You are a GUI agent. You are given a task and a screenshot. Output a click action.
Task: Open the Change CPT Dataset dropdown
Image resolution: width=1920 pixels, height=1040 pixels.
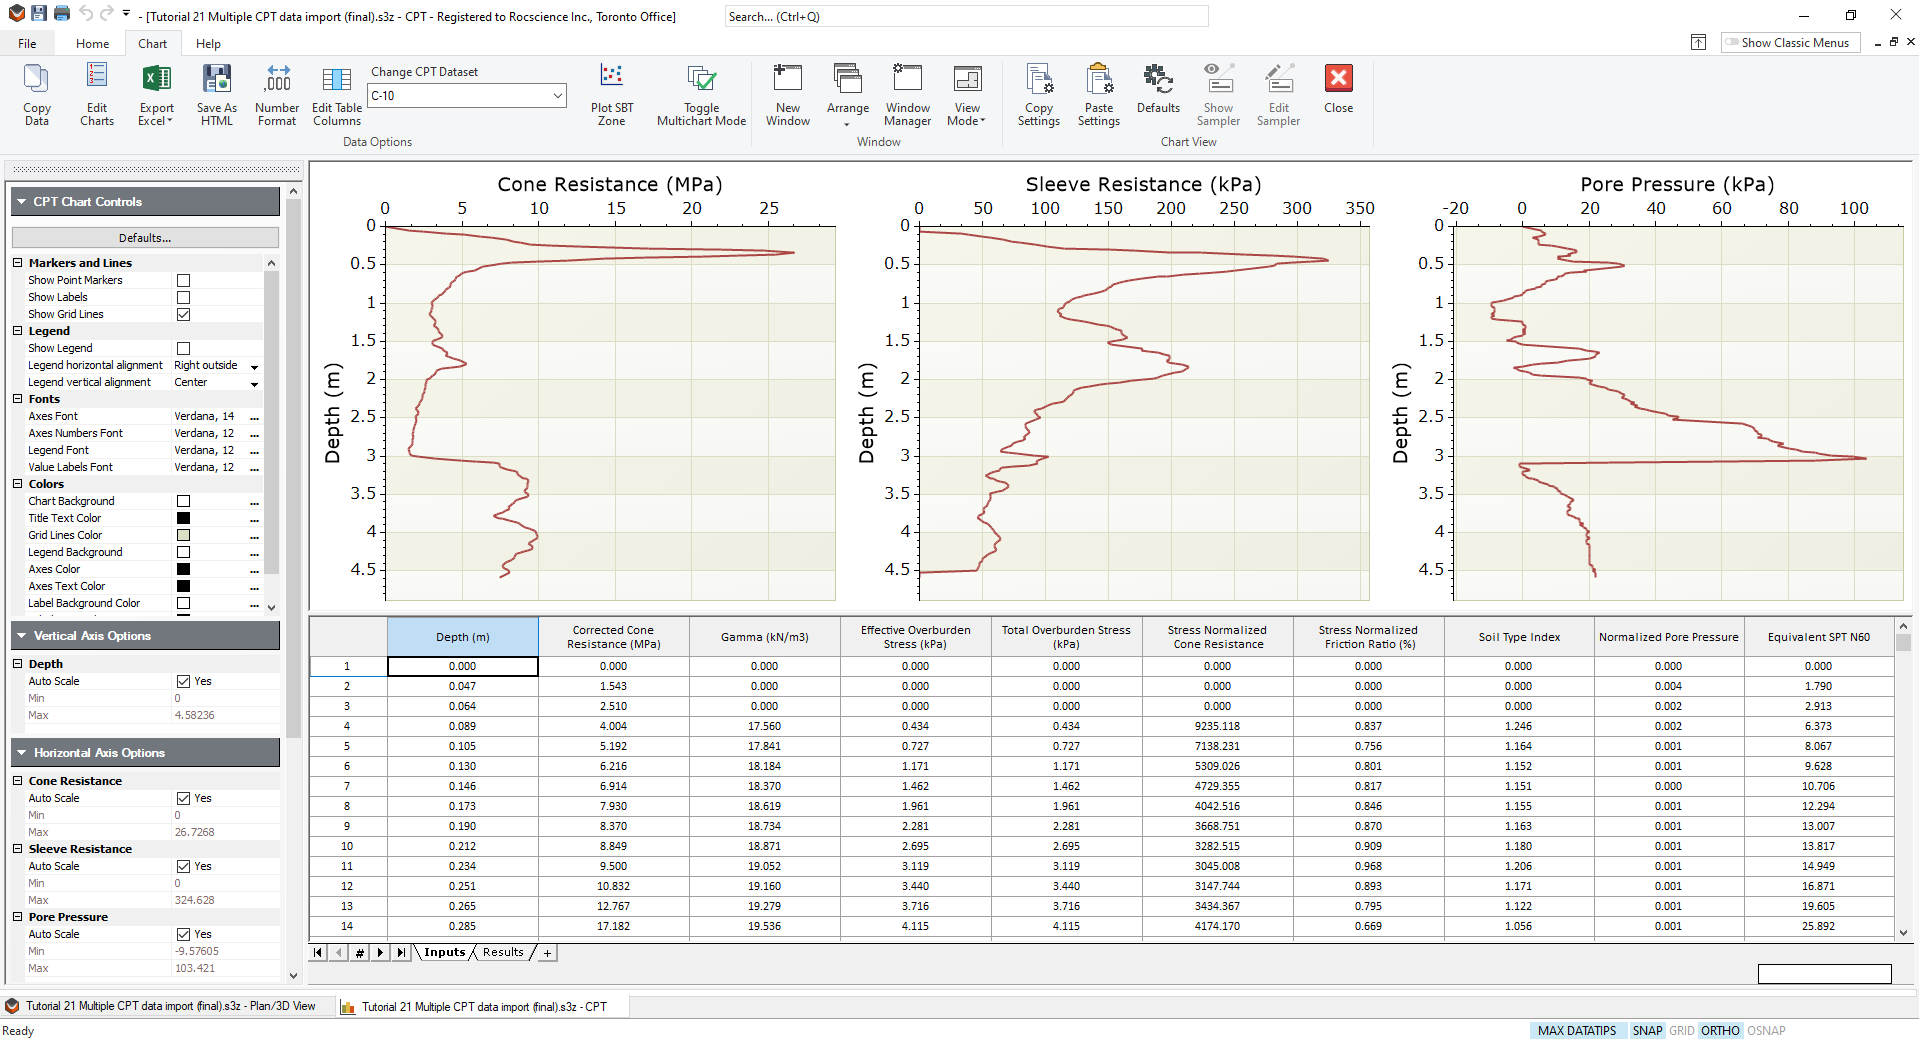pos(557,95)
